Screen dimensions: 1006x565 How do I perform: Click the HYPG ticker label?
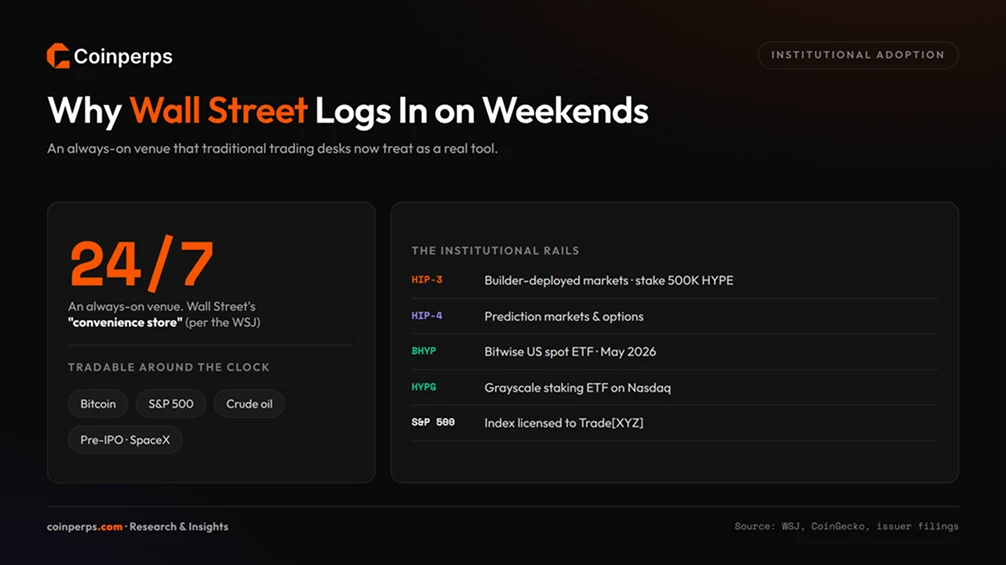coord(423,387)
